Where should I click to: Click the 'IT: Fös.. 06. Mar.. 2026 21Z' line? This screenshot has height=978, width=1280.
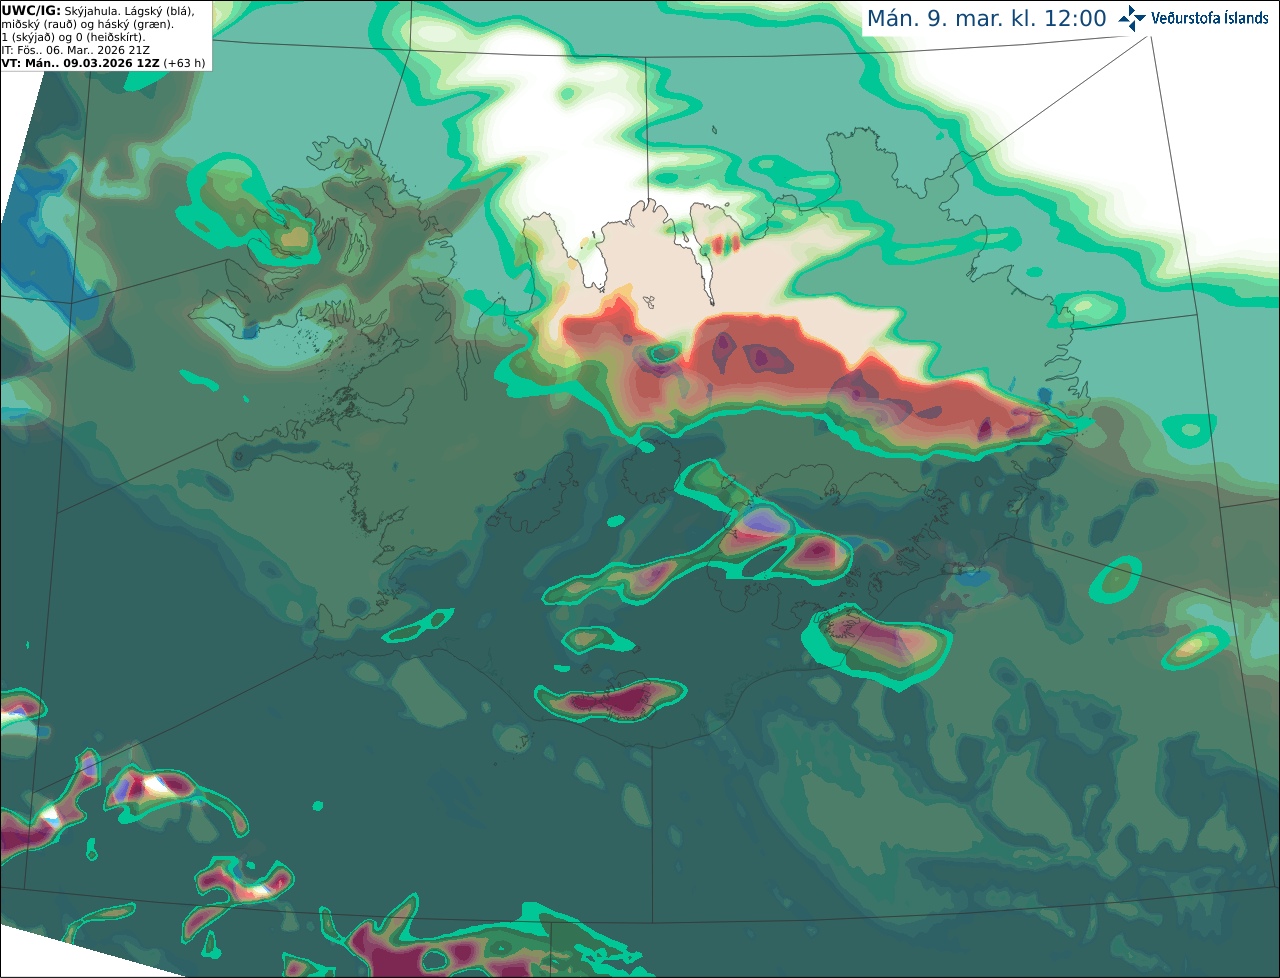tap(76, 50)
